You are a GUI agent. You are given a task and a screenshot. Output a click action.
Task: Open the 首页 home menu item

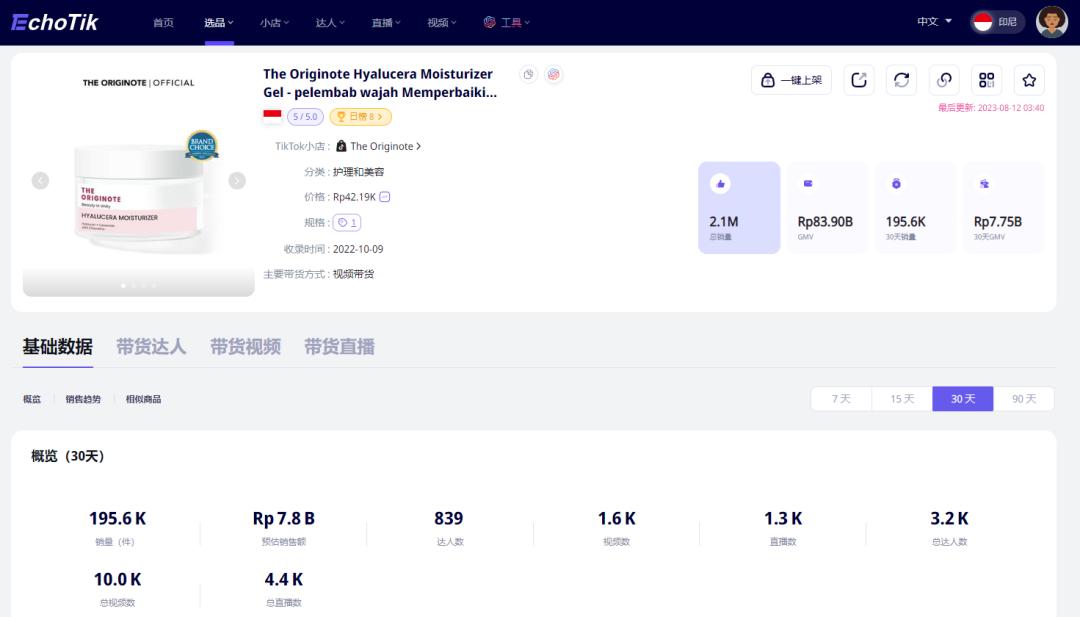tap(163, 22)
